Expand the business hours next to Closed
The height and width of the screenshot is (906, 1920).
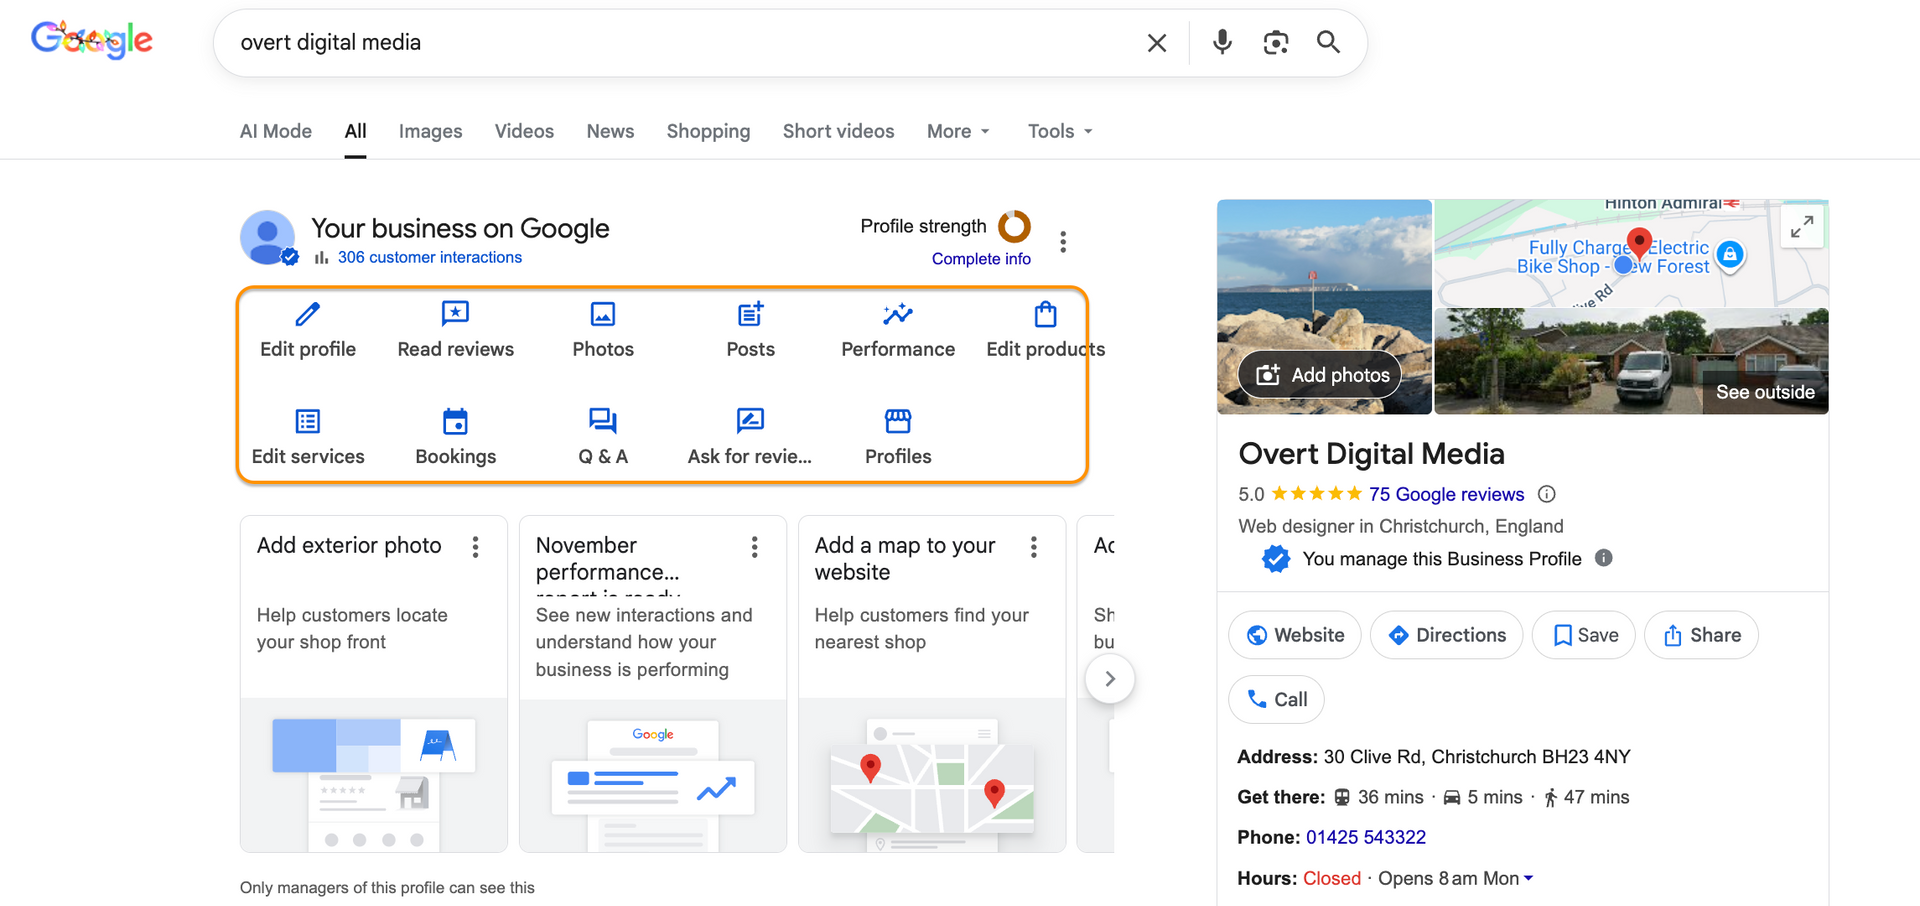tap(1528, 878)
